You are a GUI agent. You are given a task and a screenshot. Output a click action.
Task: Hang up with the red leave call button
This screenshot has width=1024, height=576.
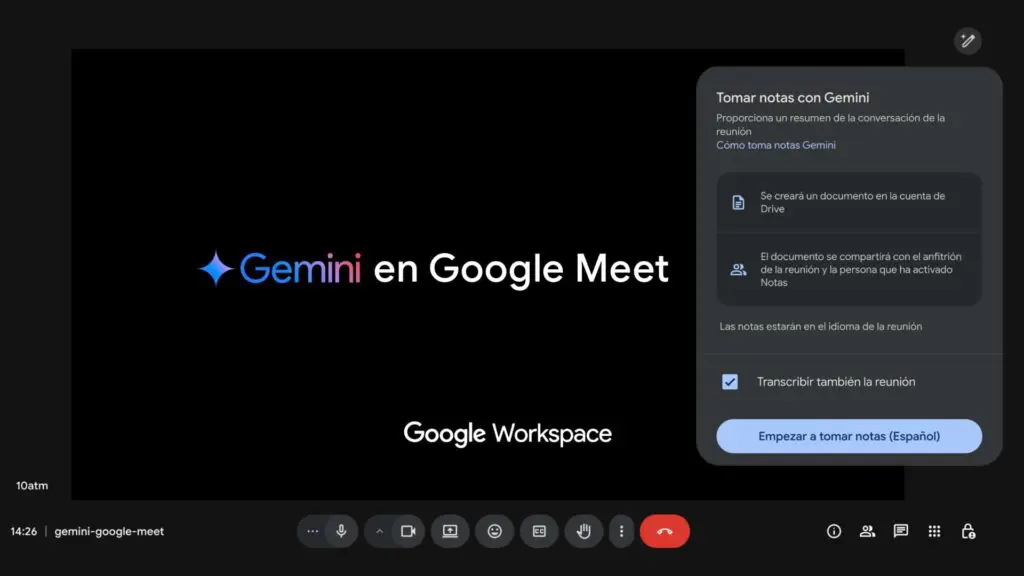point(665,531)
